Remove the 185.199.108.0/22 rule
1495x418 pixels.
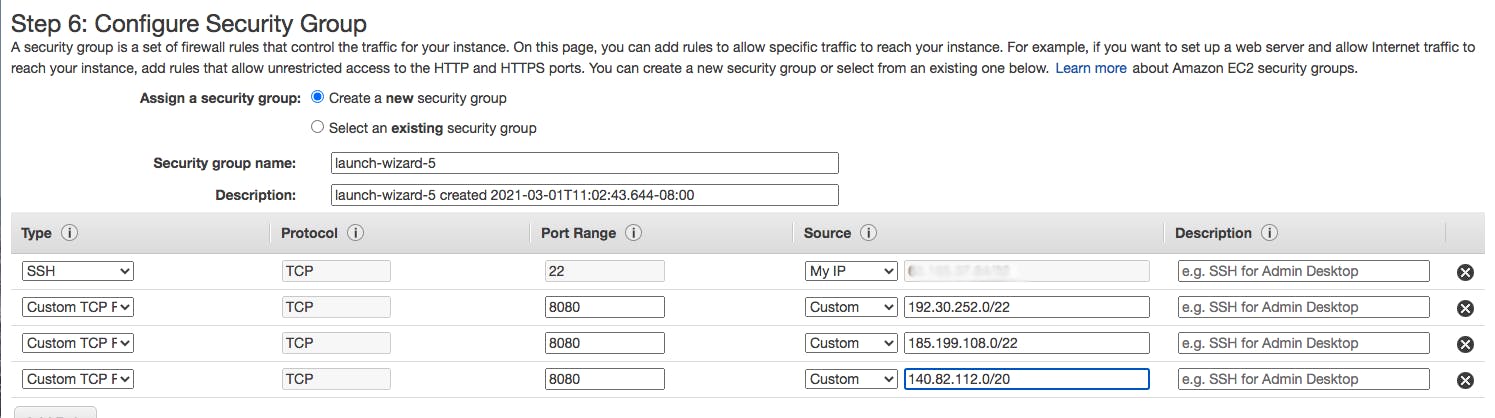pos(1465,344)
